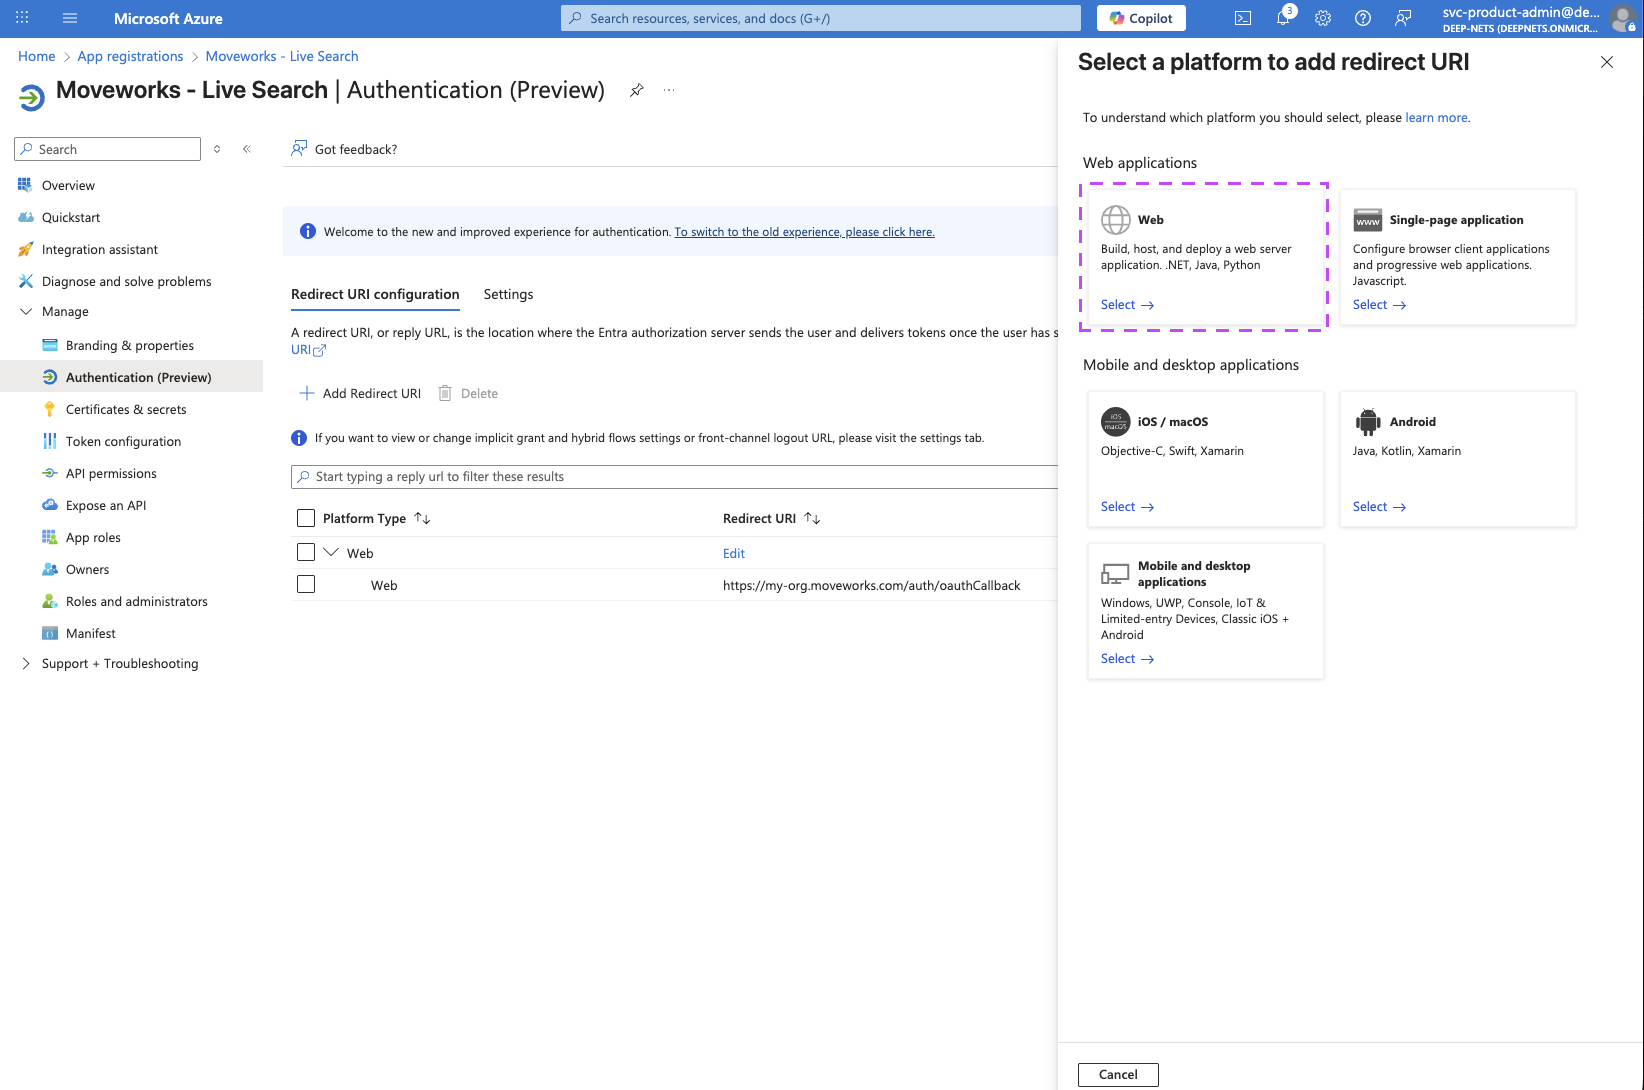Click Edit link for Web platform
Screen dimensions: 1644x1090
(x=734, y=553)
